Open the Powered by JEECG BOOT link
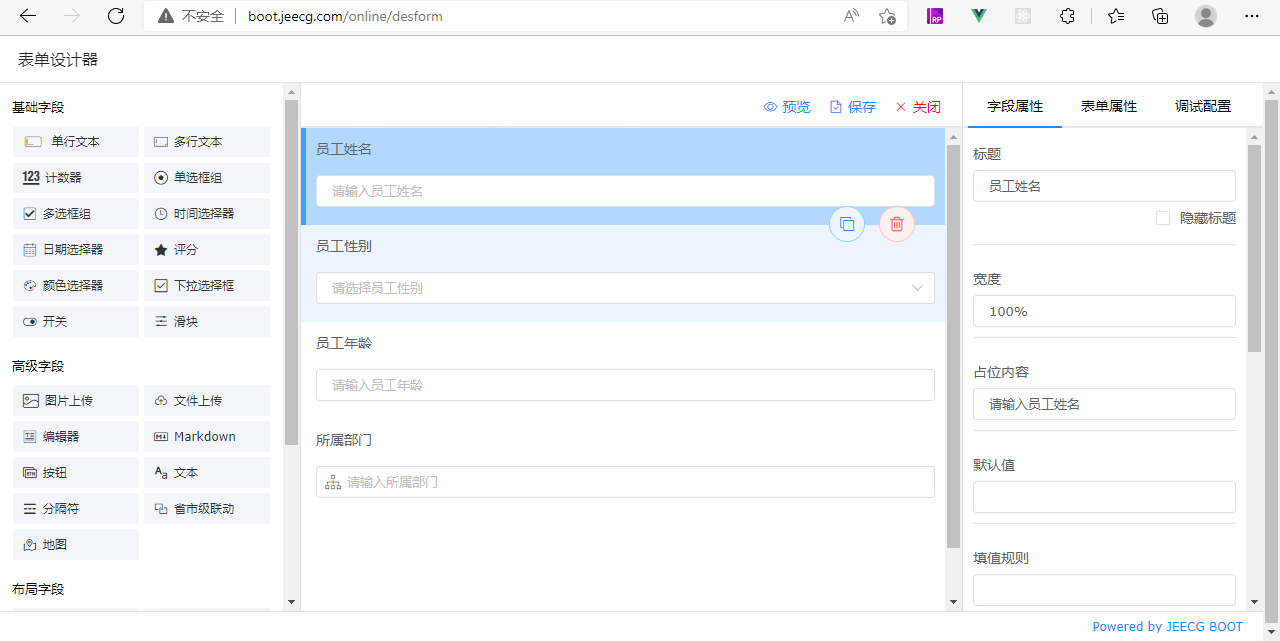 [x=1168, y=627]
